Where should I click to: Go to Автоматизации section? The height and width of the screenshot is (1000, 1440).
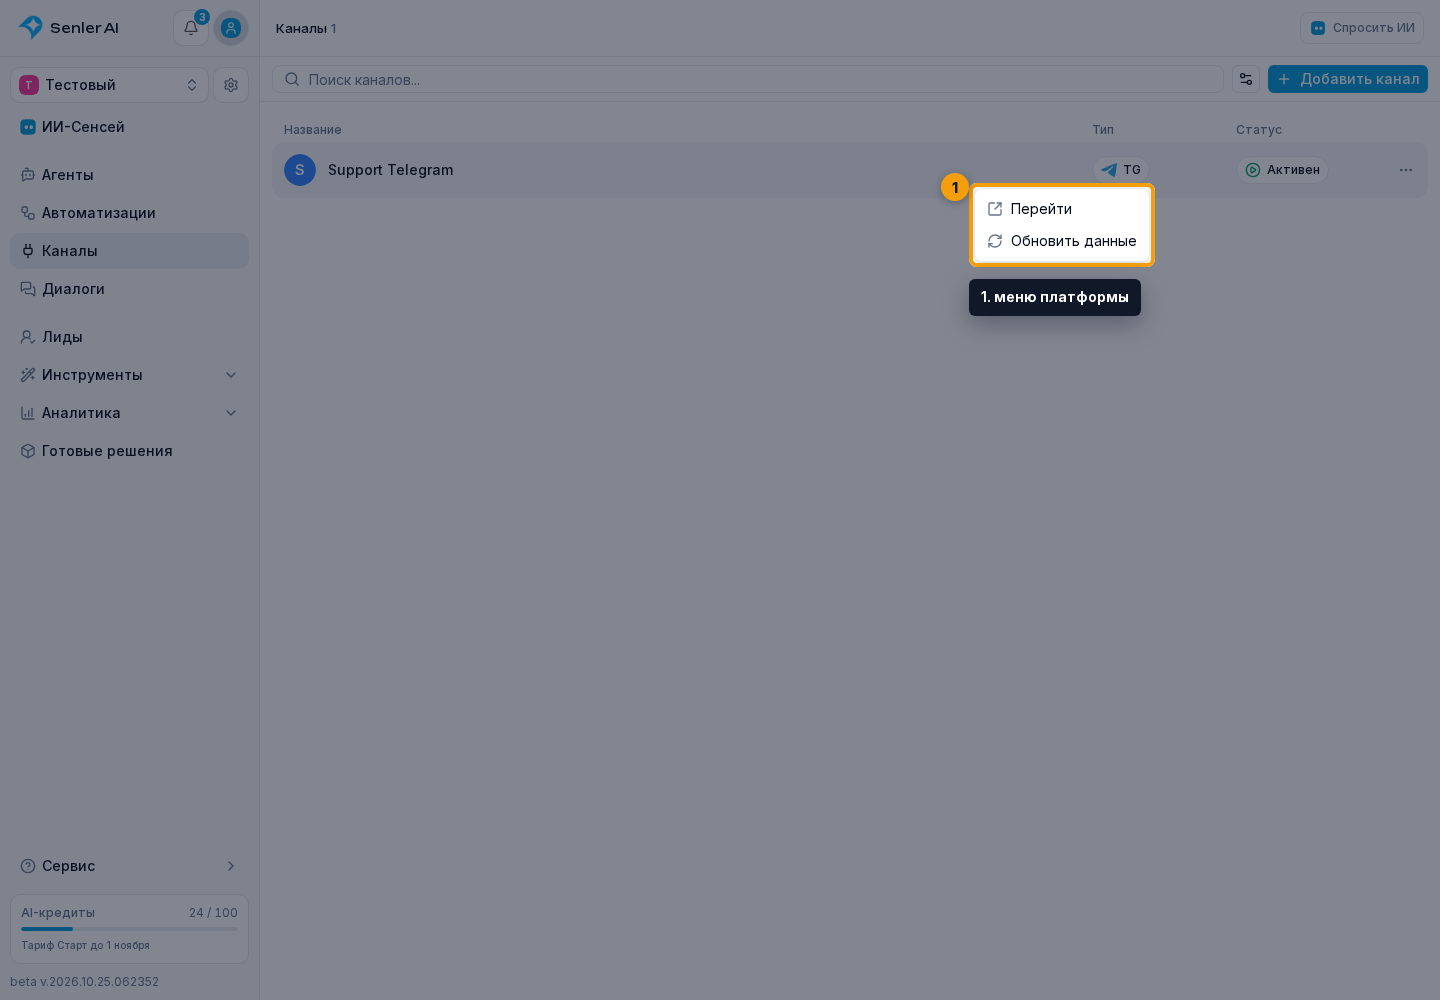(x=129, y=213)
